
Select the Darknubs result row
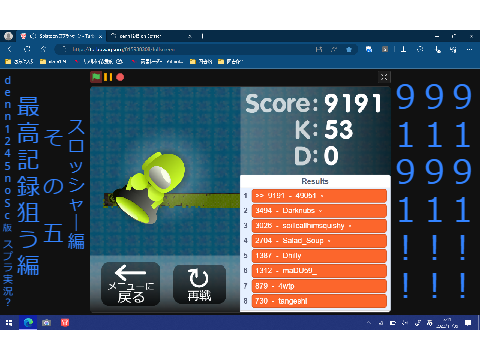pyautogui.click(x=319, y=211)
